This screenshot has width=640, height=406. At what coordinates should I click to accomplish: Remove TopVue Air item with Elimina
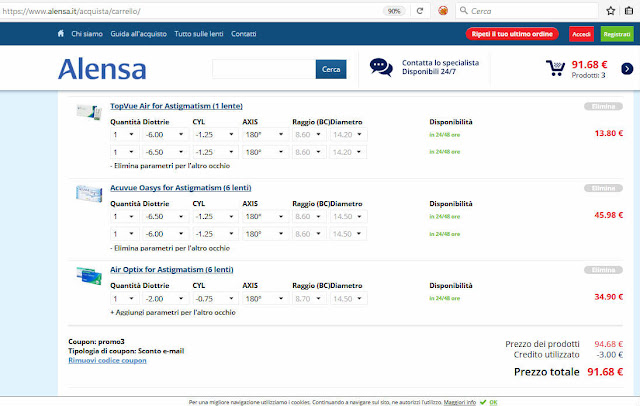point(603,106)
